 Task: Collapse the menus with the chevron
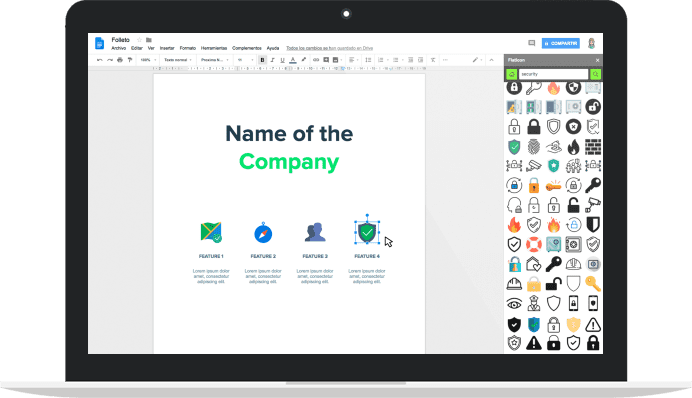[491, 60]
